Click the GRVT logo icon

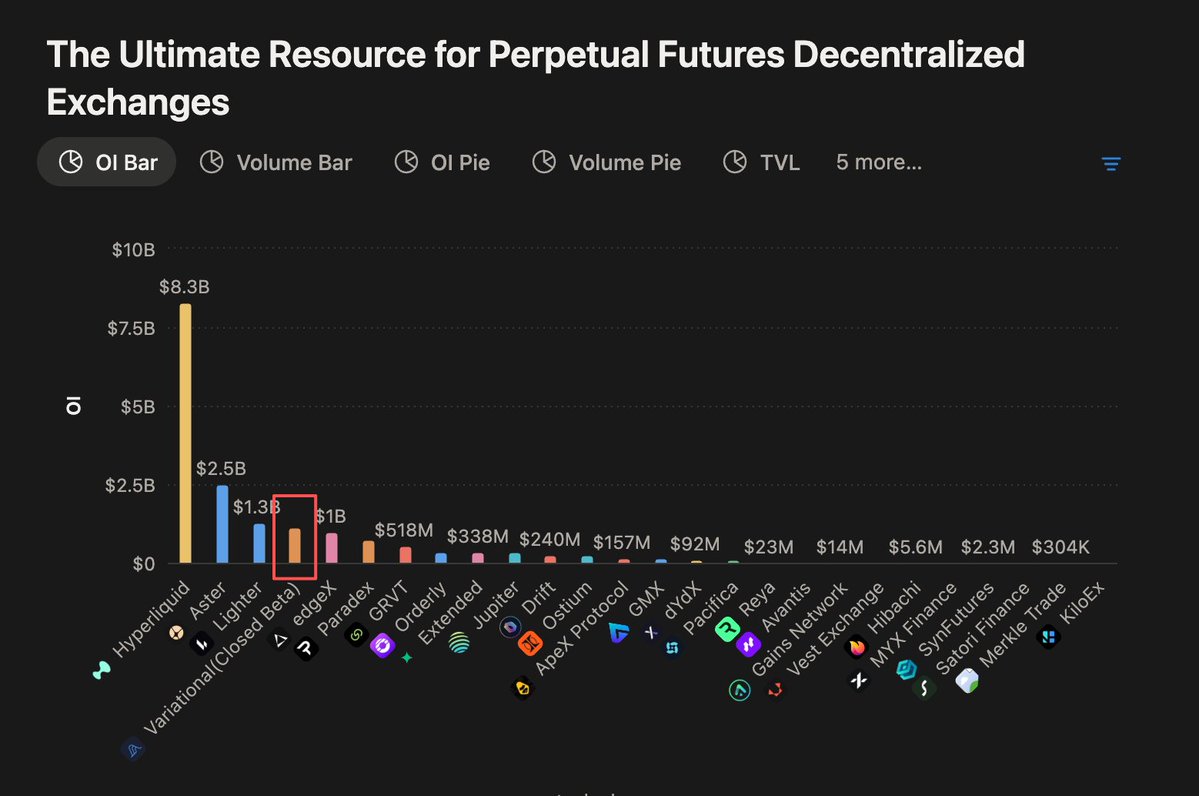tap(357, 634)
